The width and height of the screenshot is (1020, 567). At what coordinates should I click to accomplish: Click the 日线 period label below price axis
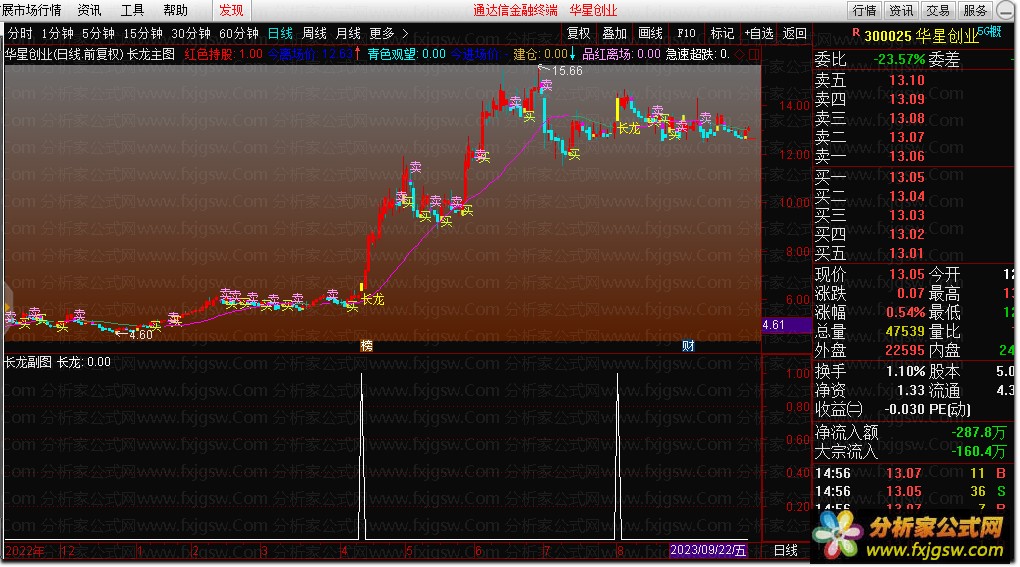point(786,550)
